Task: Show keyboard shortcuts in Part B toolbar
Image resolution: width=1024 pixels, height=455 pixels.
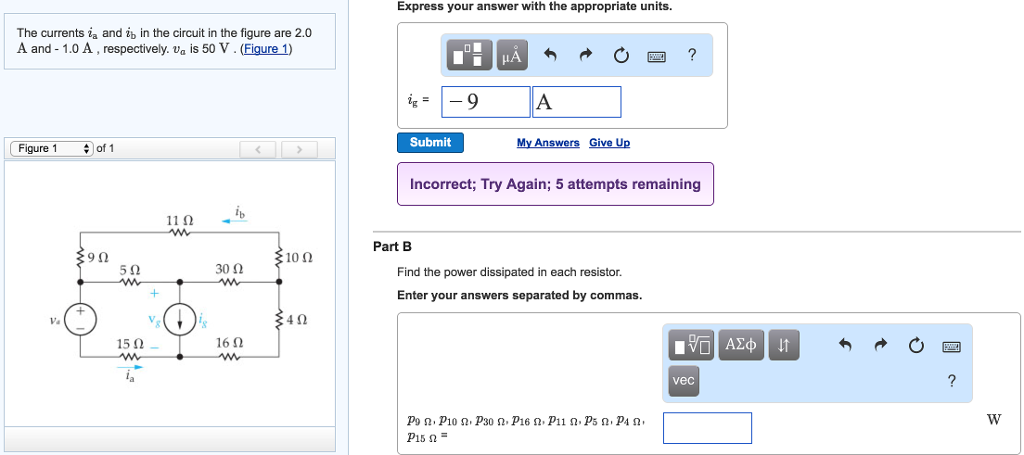Action: 952,345
